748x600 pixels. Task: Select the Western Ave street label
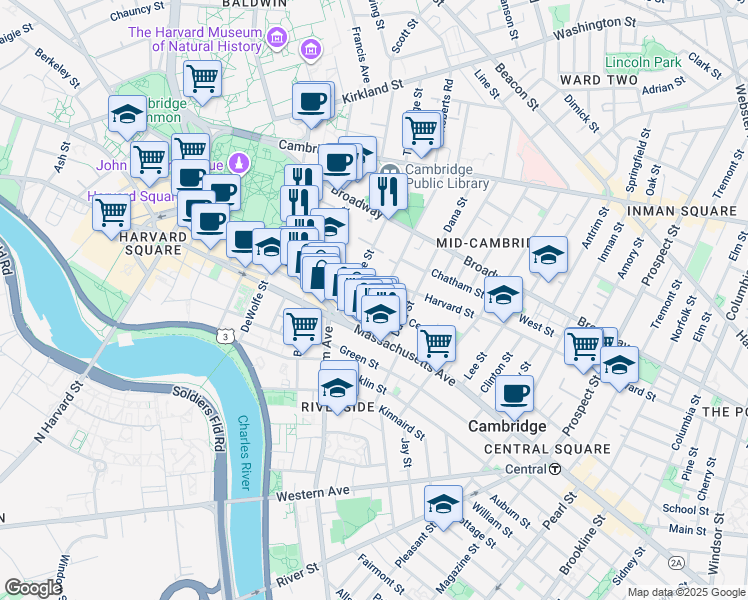312,494
